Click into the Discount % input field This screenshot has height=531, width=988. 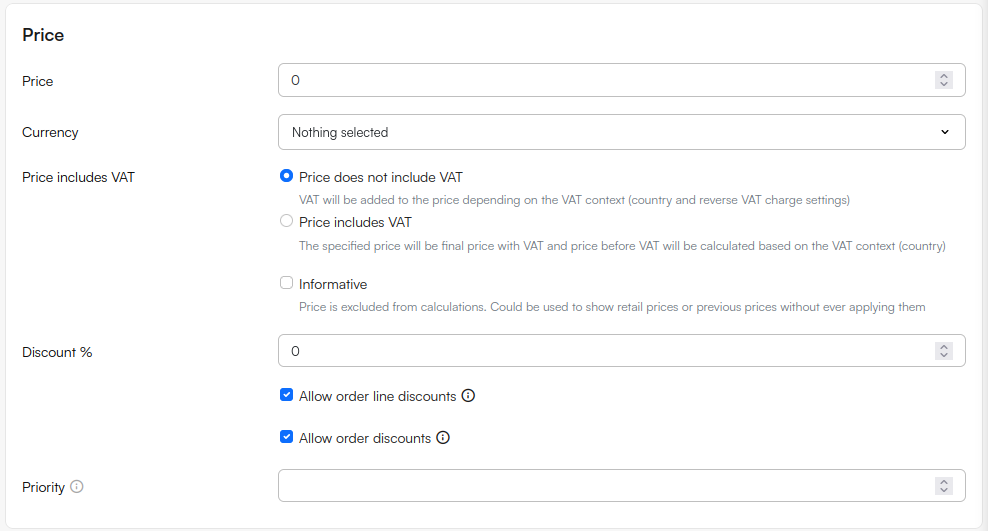coord(600,351)
